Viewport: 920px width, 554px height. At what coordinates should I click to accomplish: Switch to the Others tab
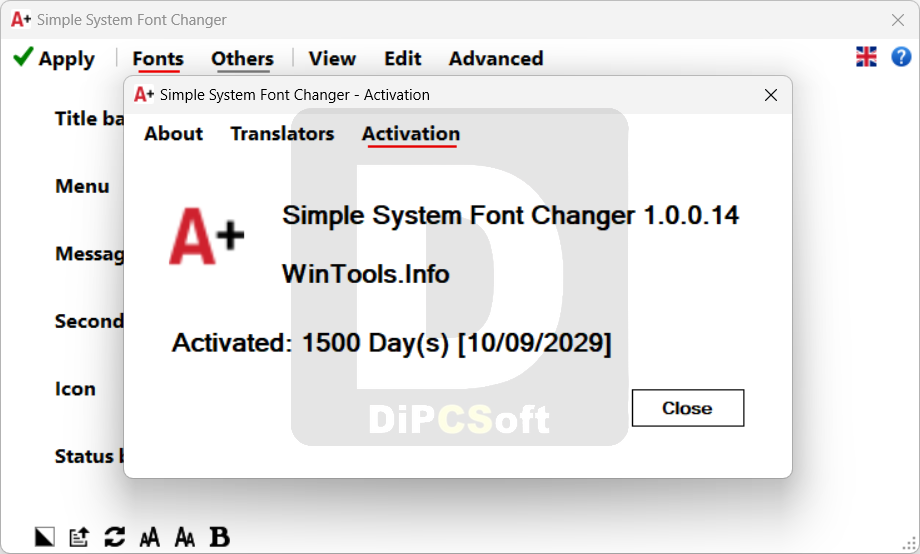tap(242, 59)
